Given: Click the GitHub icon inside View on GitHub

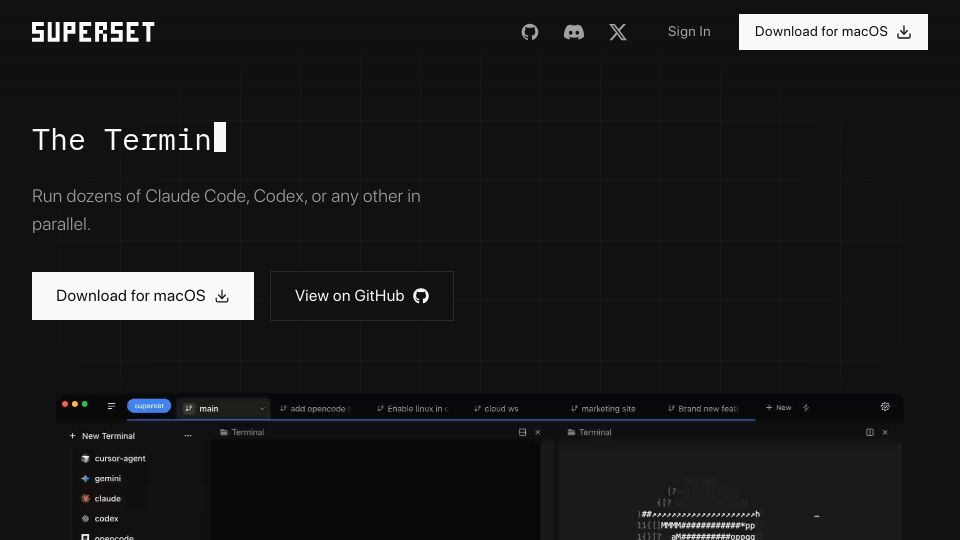Looking at the screenshot, I should tap(421, 296).
